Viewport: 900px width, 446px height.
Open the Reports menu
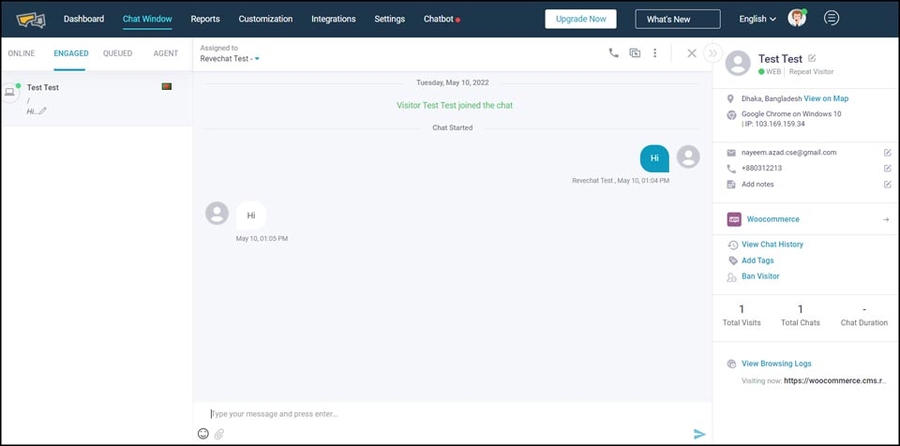tap(205, 19)
